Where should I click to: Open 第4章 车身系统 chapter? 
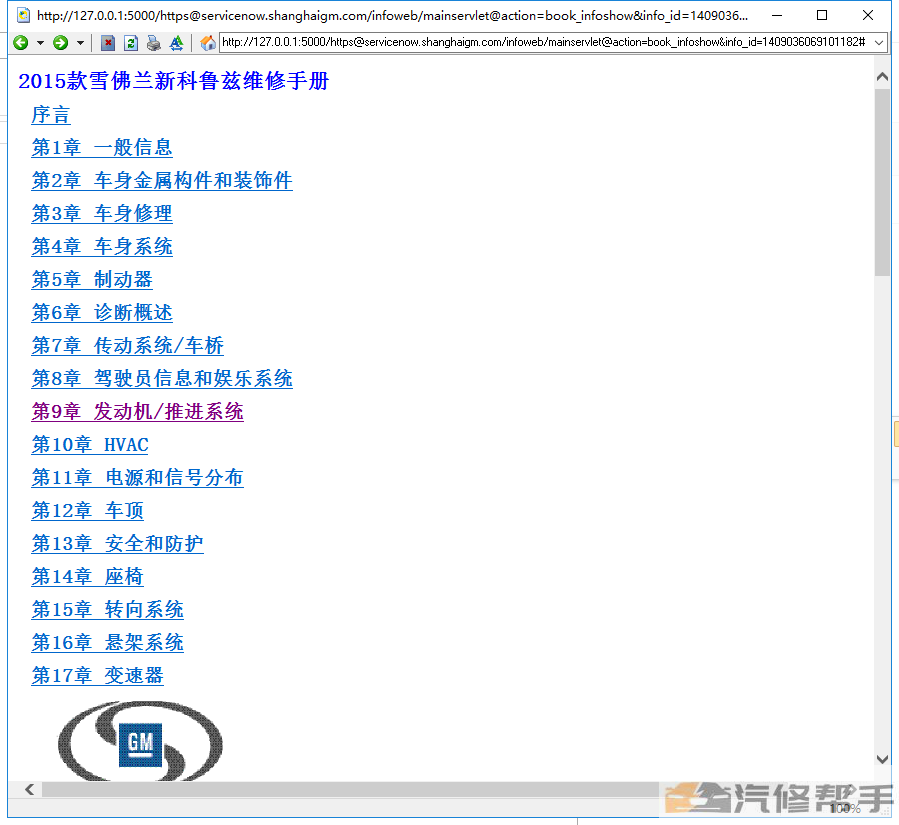point(102,247)
